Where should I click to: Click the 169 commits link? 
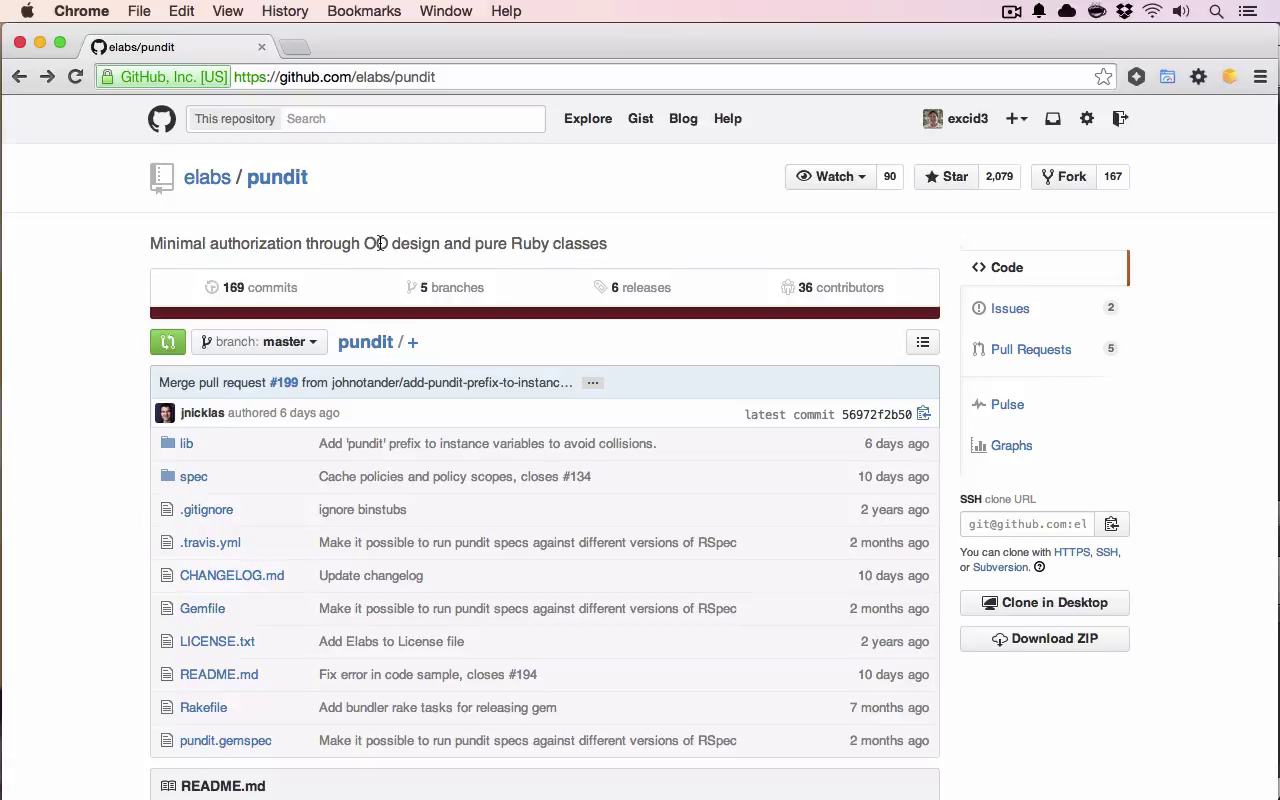pos(251,287)
